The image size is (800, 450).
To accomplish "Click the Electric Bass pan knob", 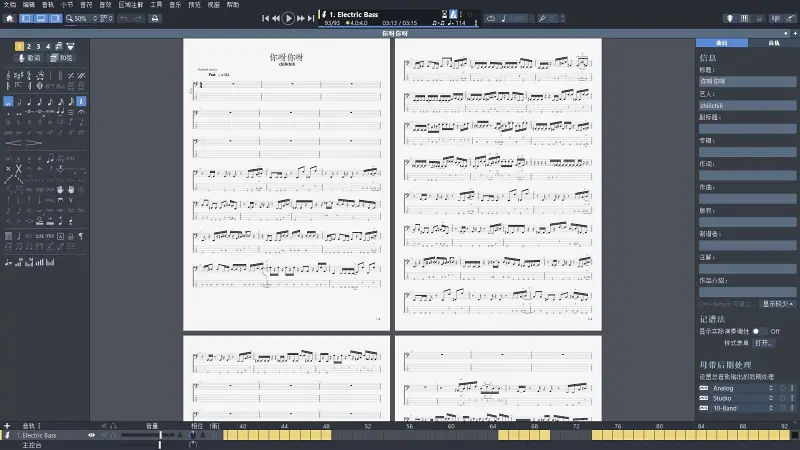I will [192, 435].
